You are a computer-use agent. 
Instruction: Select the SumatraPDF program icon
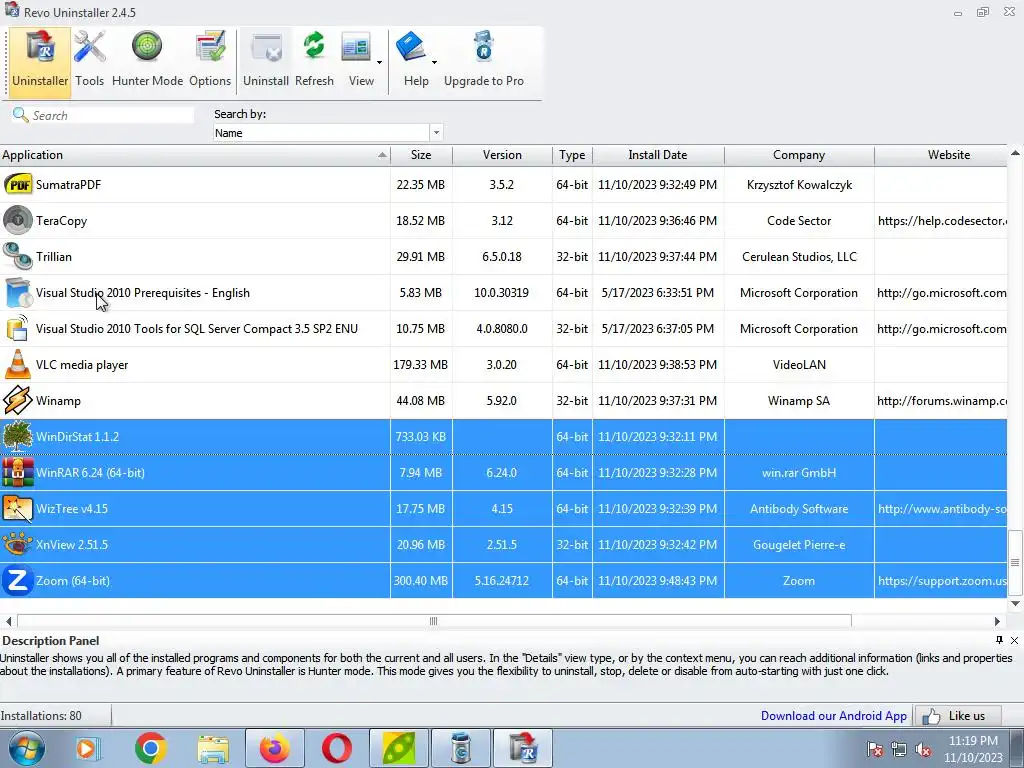(18, 185)
